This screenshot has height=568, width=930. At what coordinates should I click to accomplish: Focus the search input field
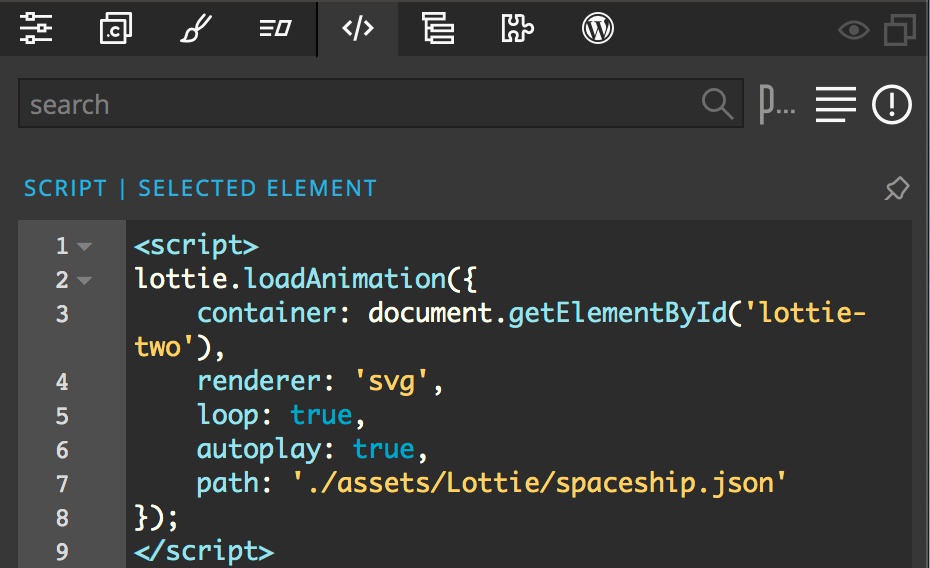[380, 103]
